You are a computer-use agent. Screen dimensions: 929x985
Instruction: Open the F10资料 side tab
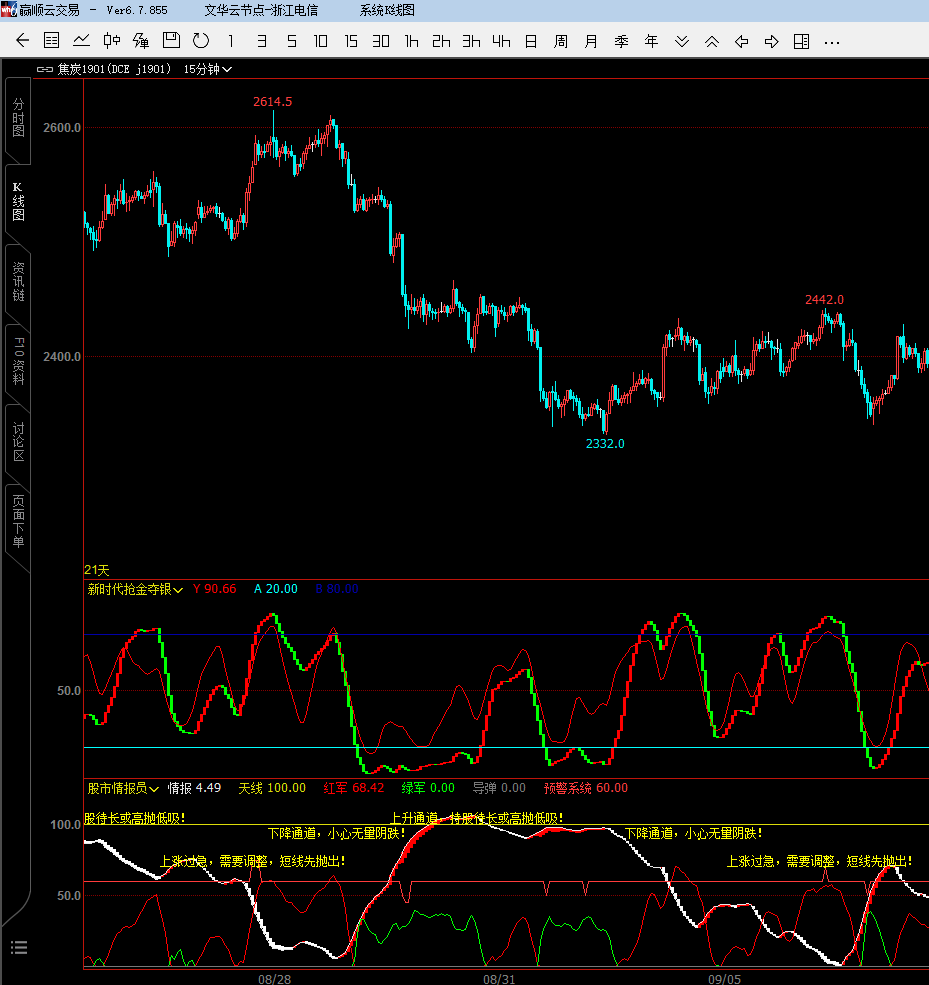pyautogui.click(x=18, y=361)
